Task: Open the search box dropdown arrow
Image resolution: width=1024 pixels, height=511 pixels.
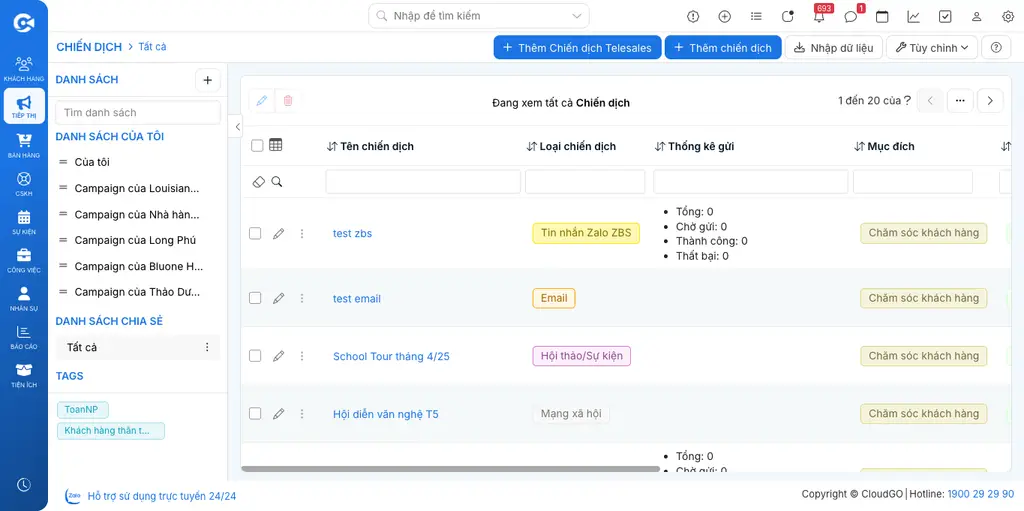Action: tap(577, 16)
